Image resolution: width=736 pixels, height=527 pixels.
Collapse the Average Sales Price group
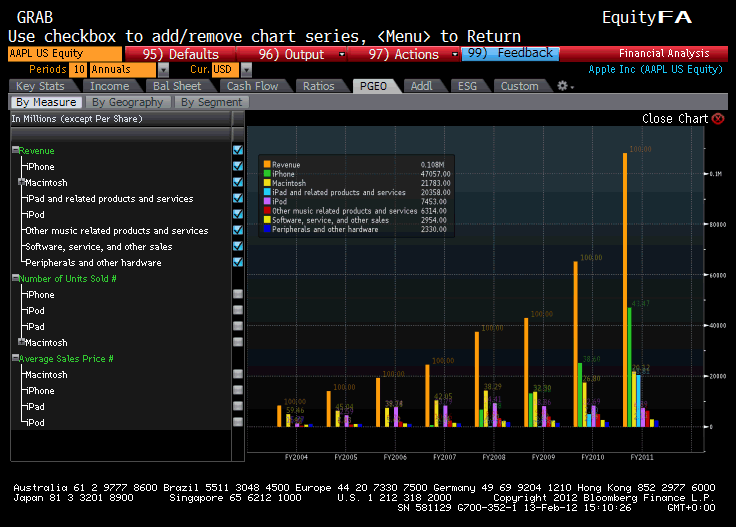pyautogui.click(x=16, y=358)
